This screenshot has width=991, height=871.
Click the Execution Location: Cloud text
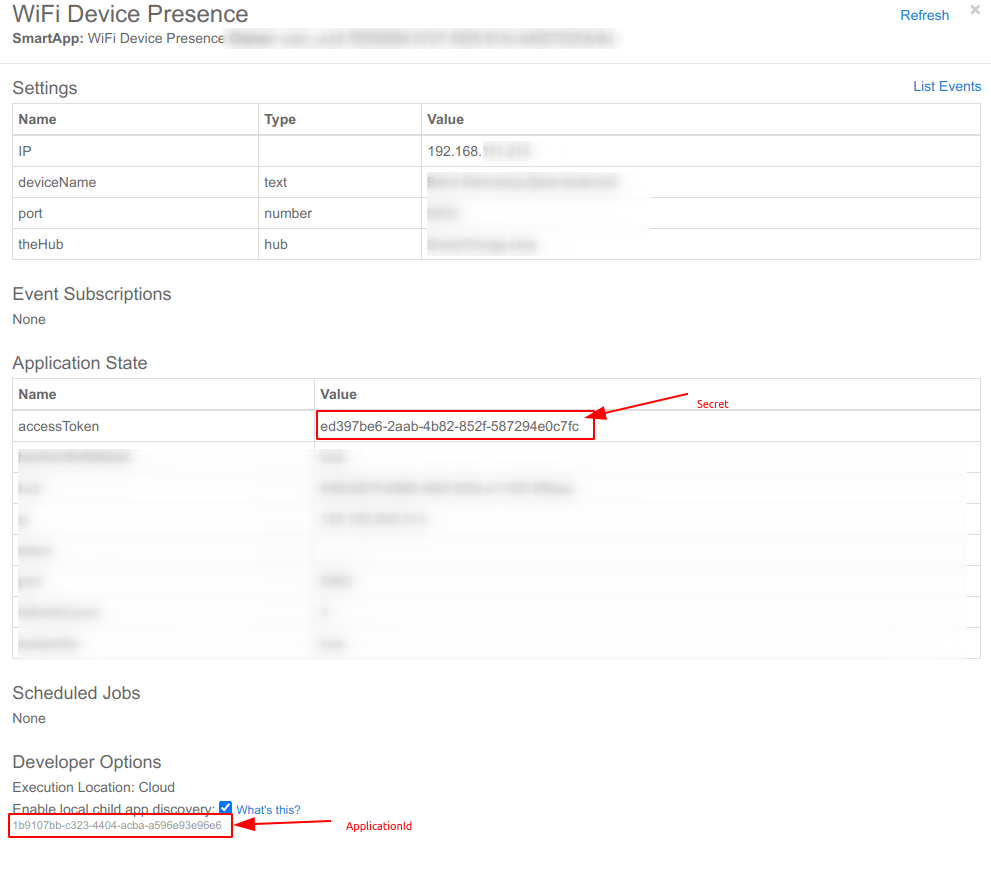click(x=94, y=787)
